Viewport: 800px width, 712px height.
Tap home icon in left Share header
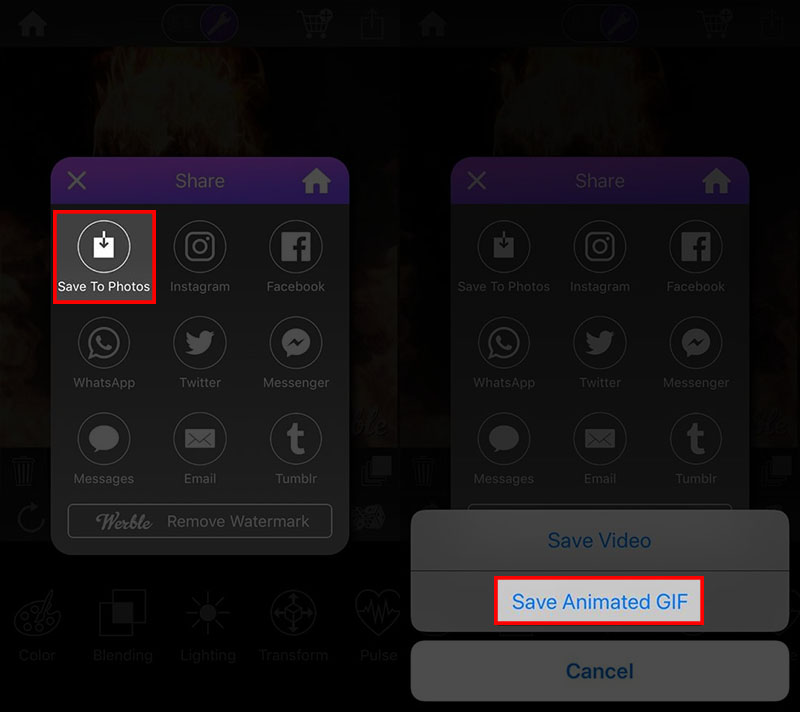tap(316, 181)
